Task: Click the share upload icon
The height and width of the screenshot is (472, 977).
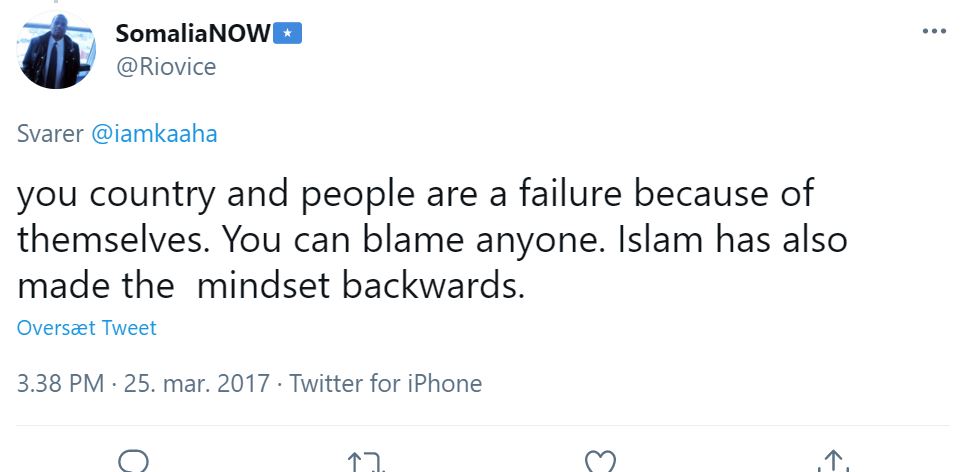Action: (832, 462)
